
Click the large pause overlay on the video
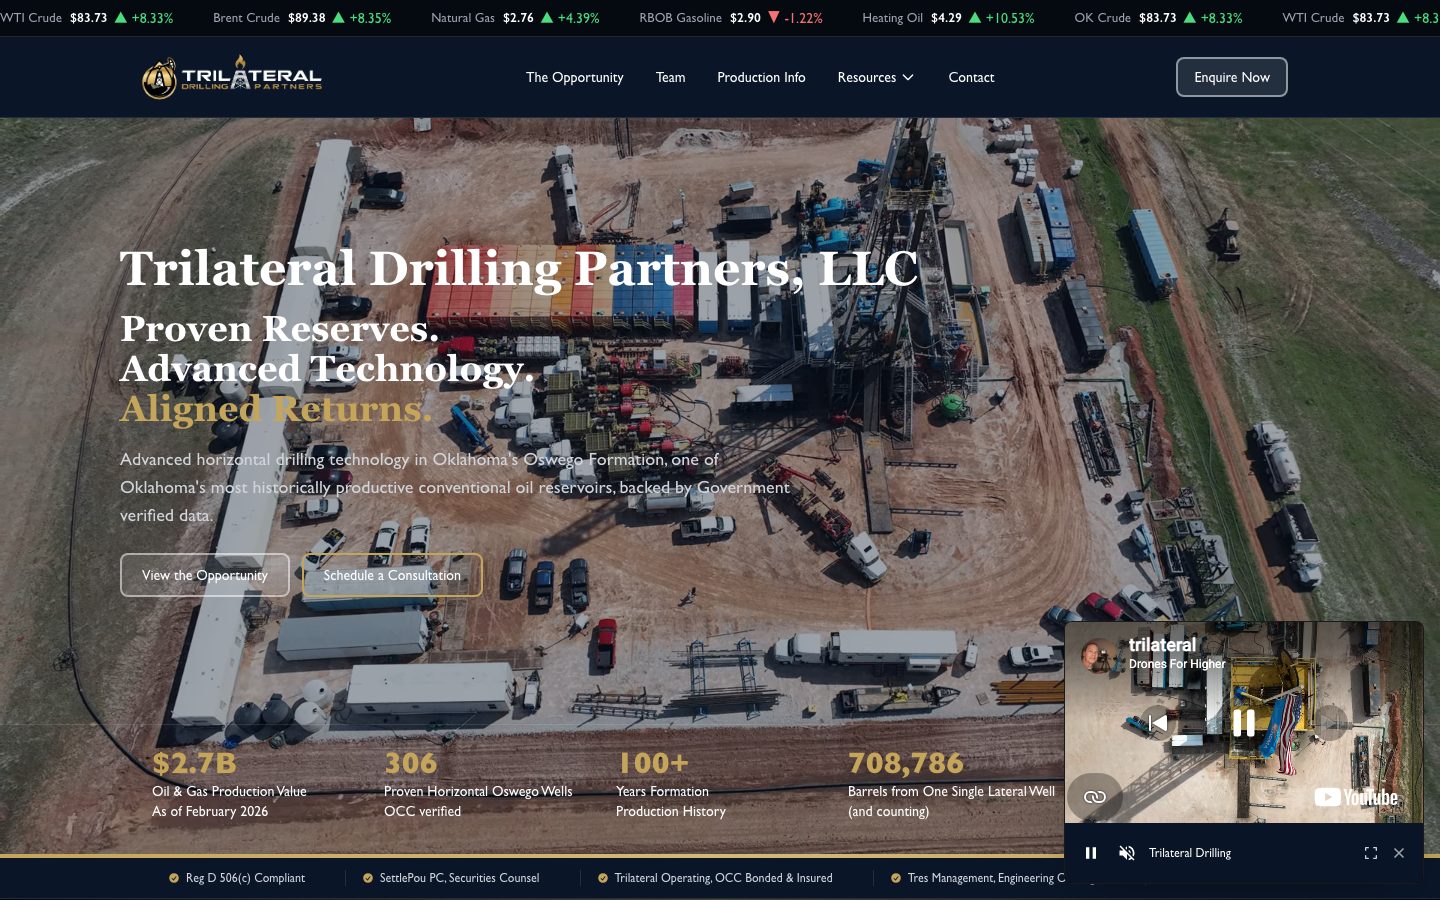[1244, 722]
